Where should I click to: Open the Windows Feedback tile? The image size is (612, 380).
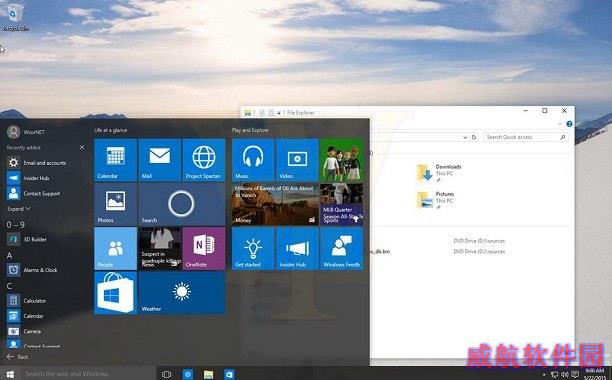pyautogui.click(x=342, y=249)
